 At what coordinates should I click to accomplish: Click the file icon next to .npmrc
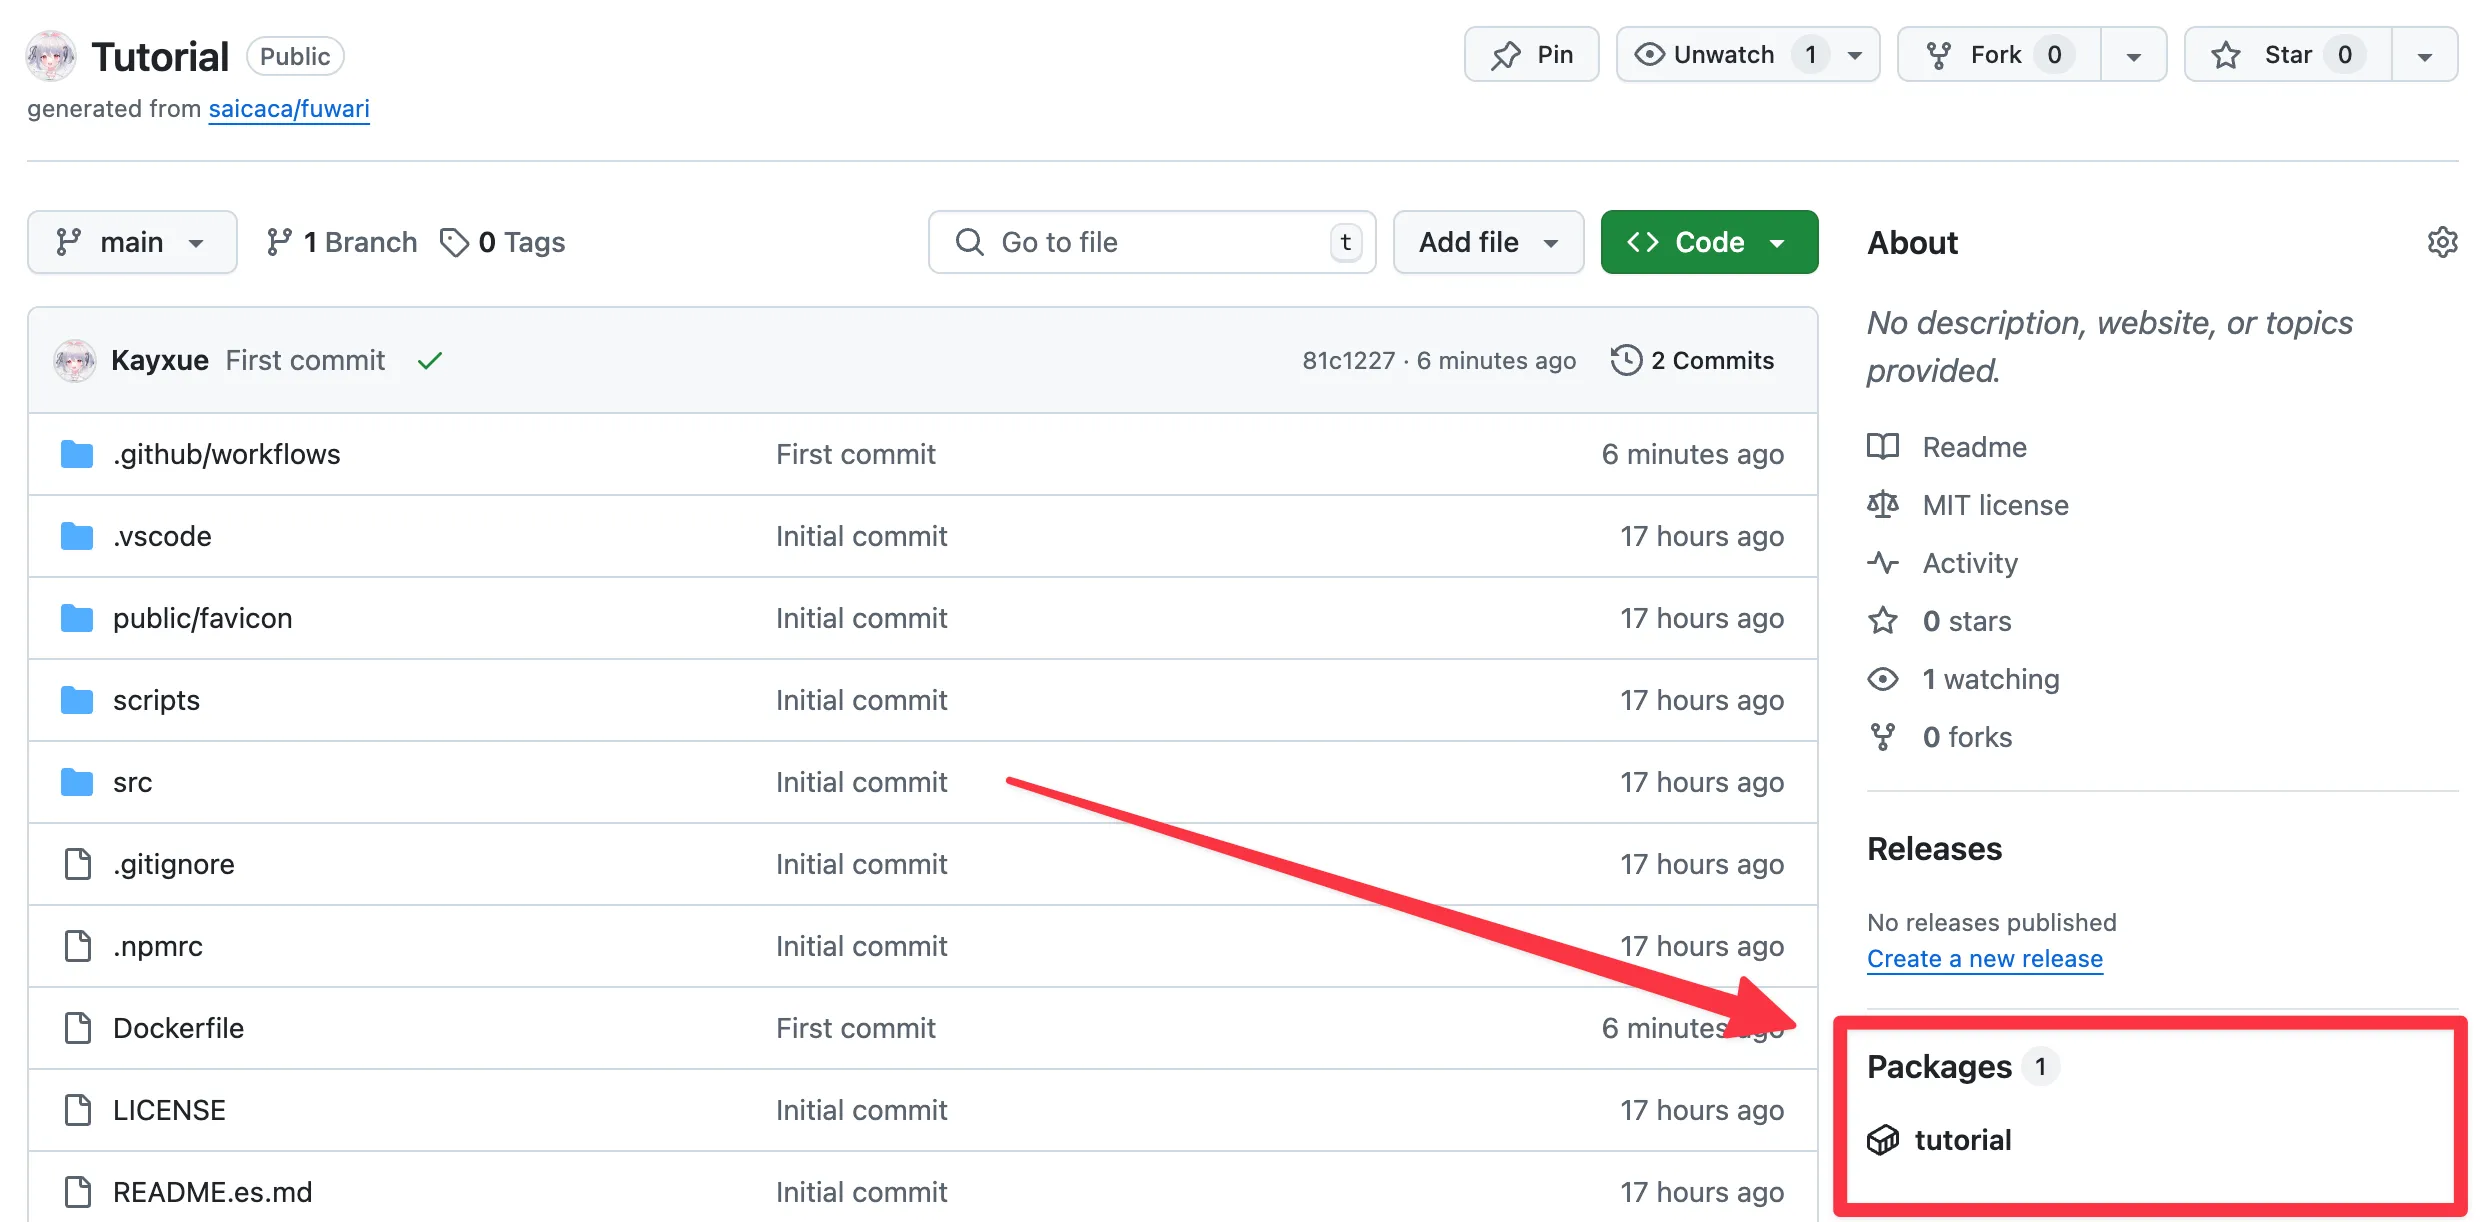click(x=77, y=946)
